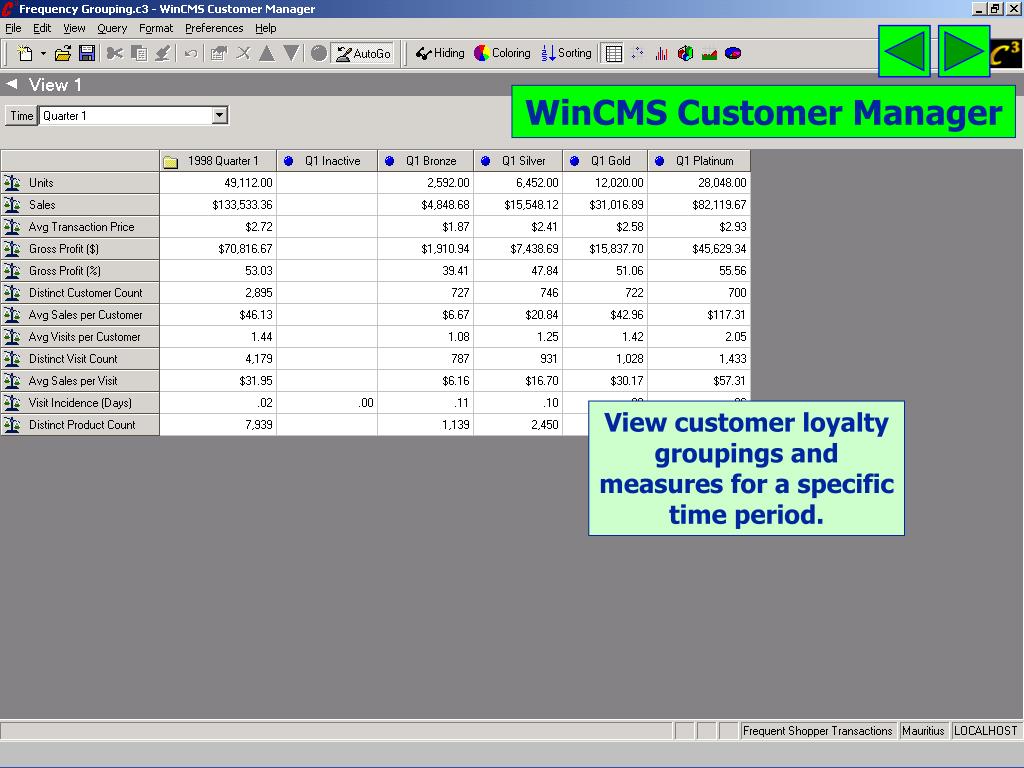Open the Coloring tool
The image size is (1024, 768).
pyautogui.click(x=502, y=54)
